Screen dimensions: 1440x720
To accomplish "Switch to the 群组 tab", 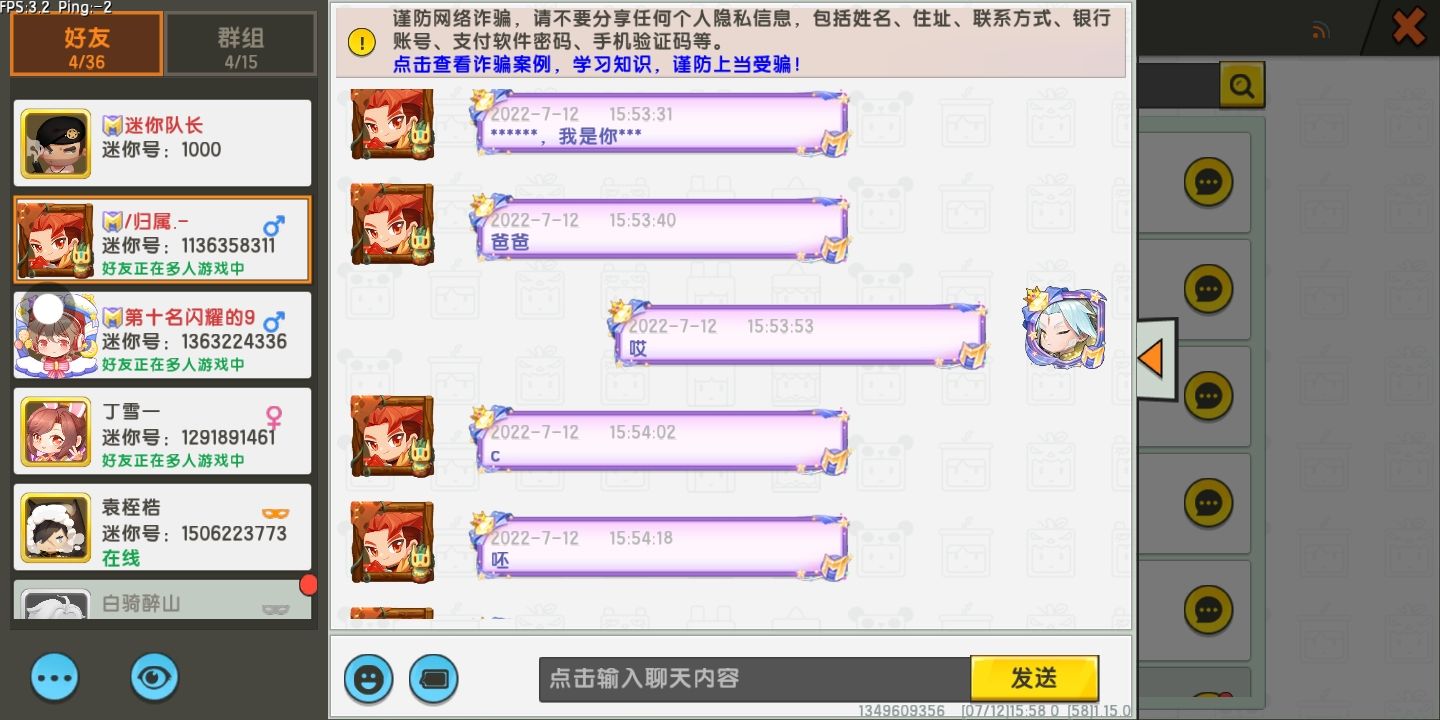I will [240, 45].
